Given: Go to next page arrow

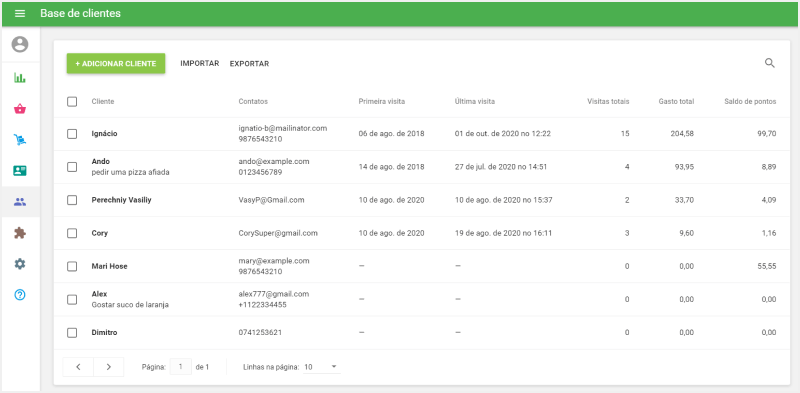Looking at the screenshot, I should 109,367.
